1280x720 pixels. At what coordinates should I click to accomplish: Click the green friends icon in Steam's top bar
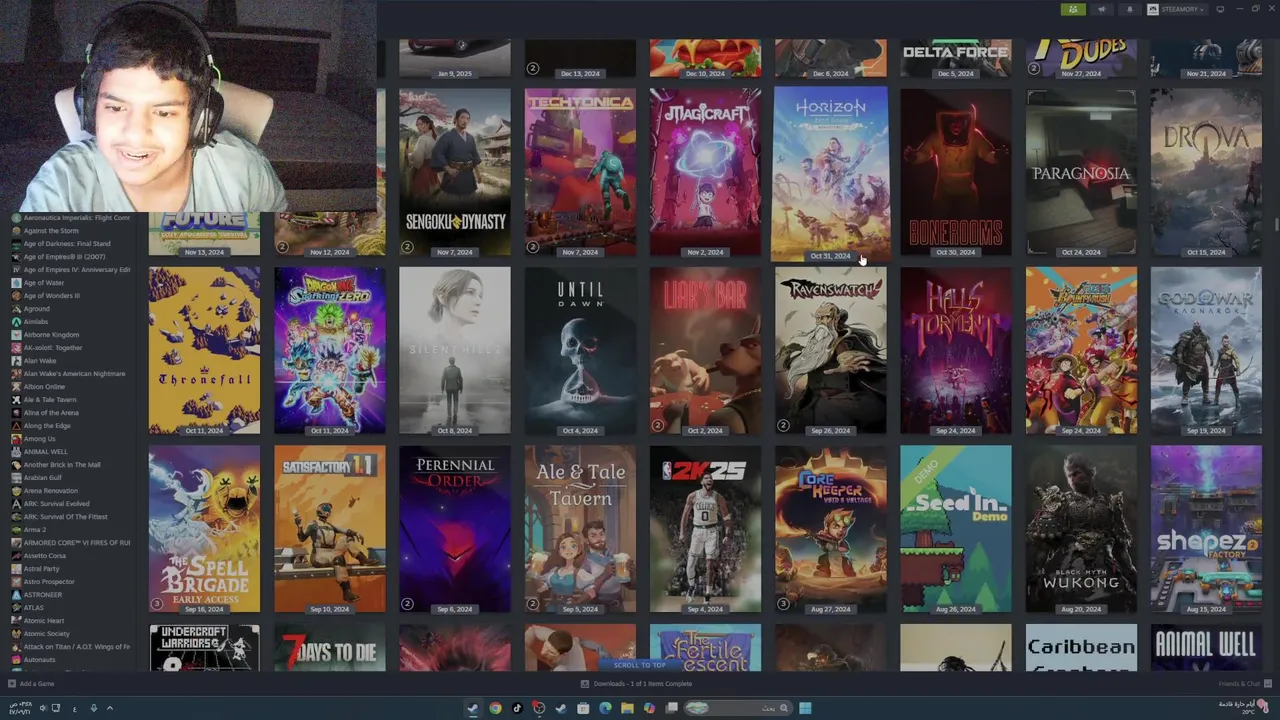(1072, 9)
